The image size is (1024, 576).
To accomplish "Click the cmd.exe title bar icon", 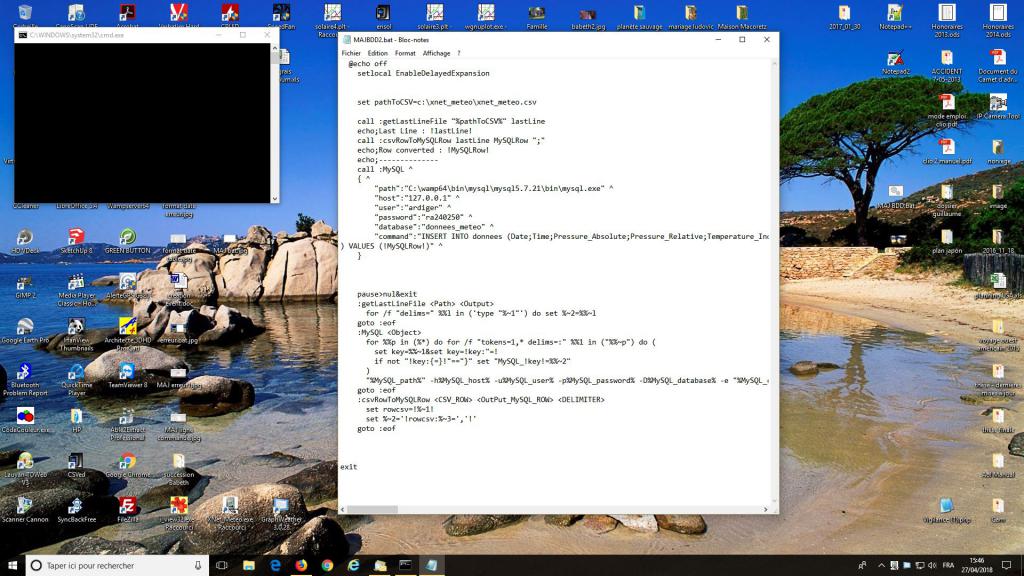I will (x=23, y=35).
